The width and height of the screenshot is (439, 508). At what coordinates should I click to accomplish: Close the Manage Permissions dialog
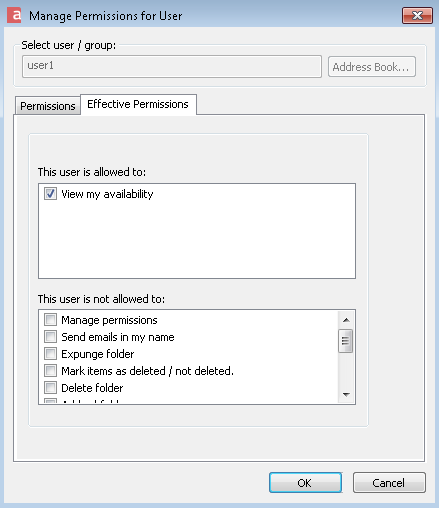coord(417,15)
